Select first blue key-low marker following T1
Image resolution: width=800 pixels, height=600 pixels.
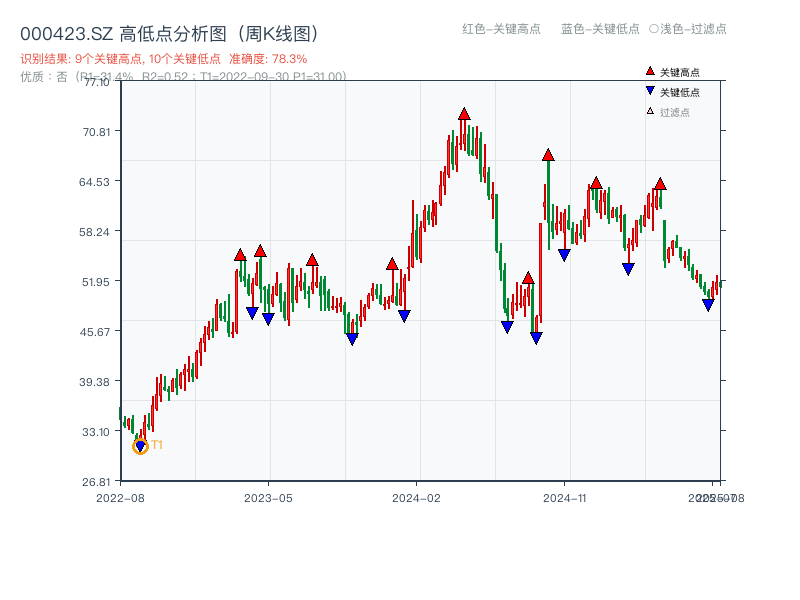[x=252, y=313]
